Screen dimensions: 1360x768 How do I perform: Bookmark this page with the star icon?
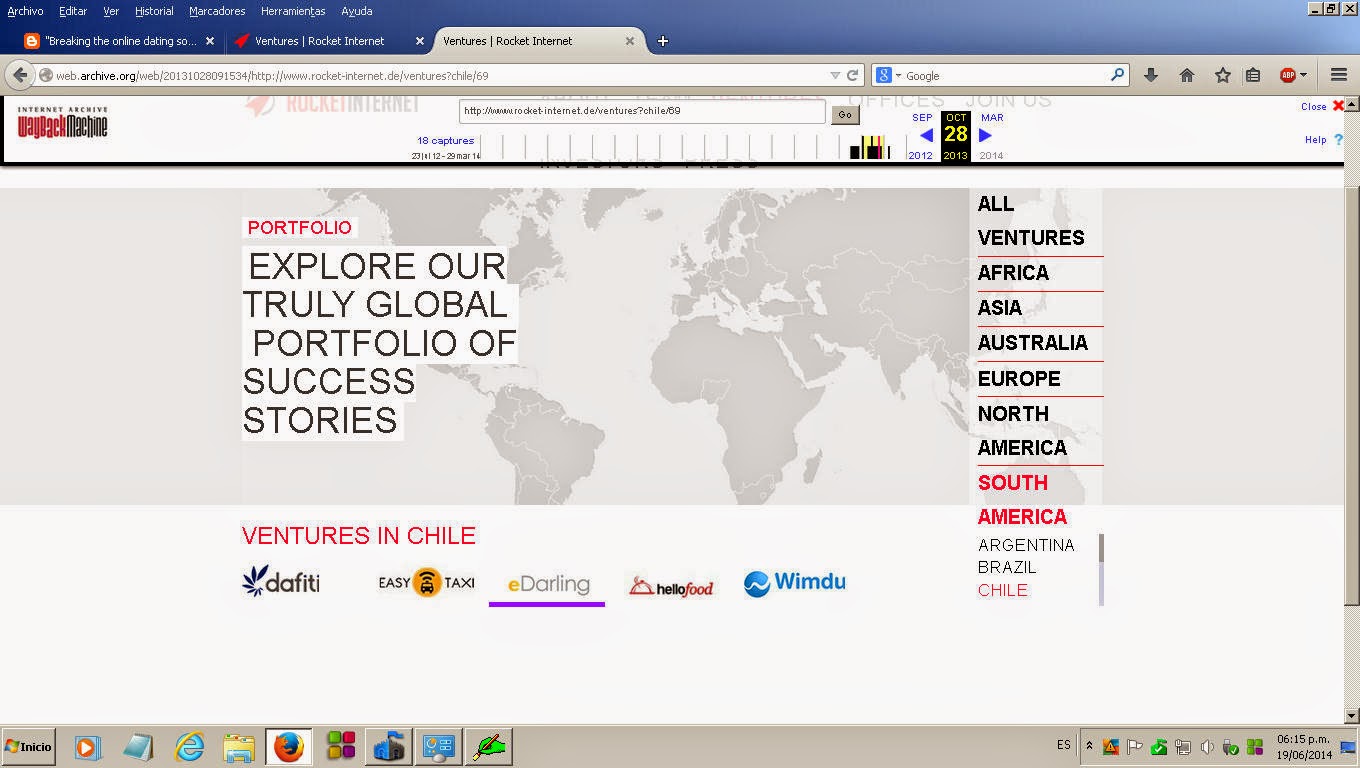[x=1222, y=75]
